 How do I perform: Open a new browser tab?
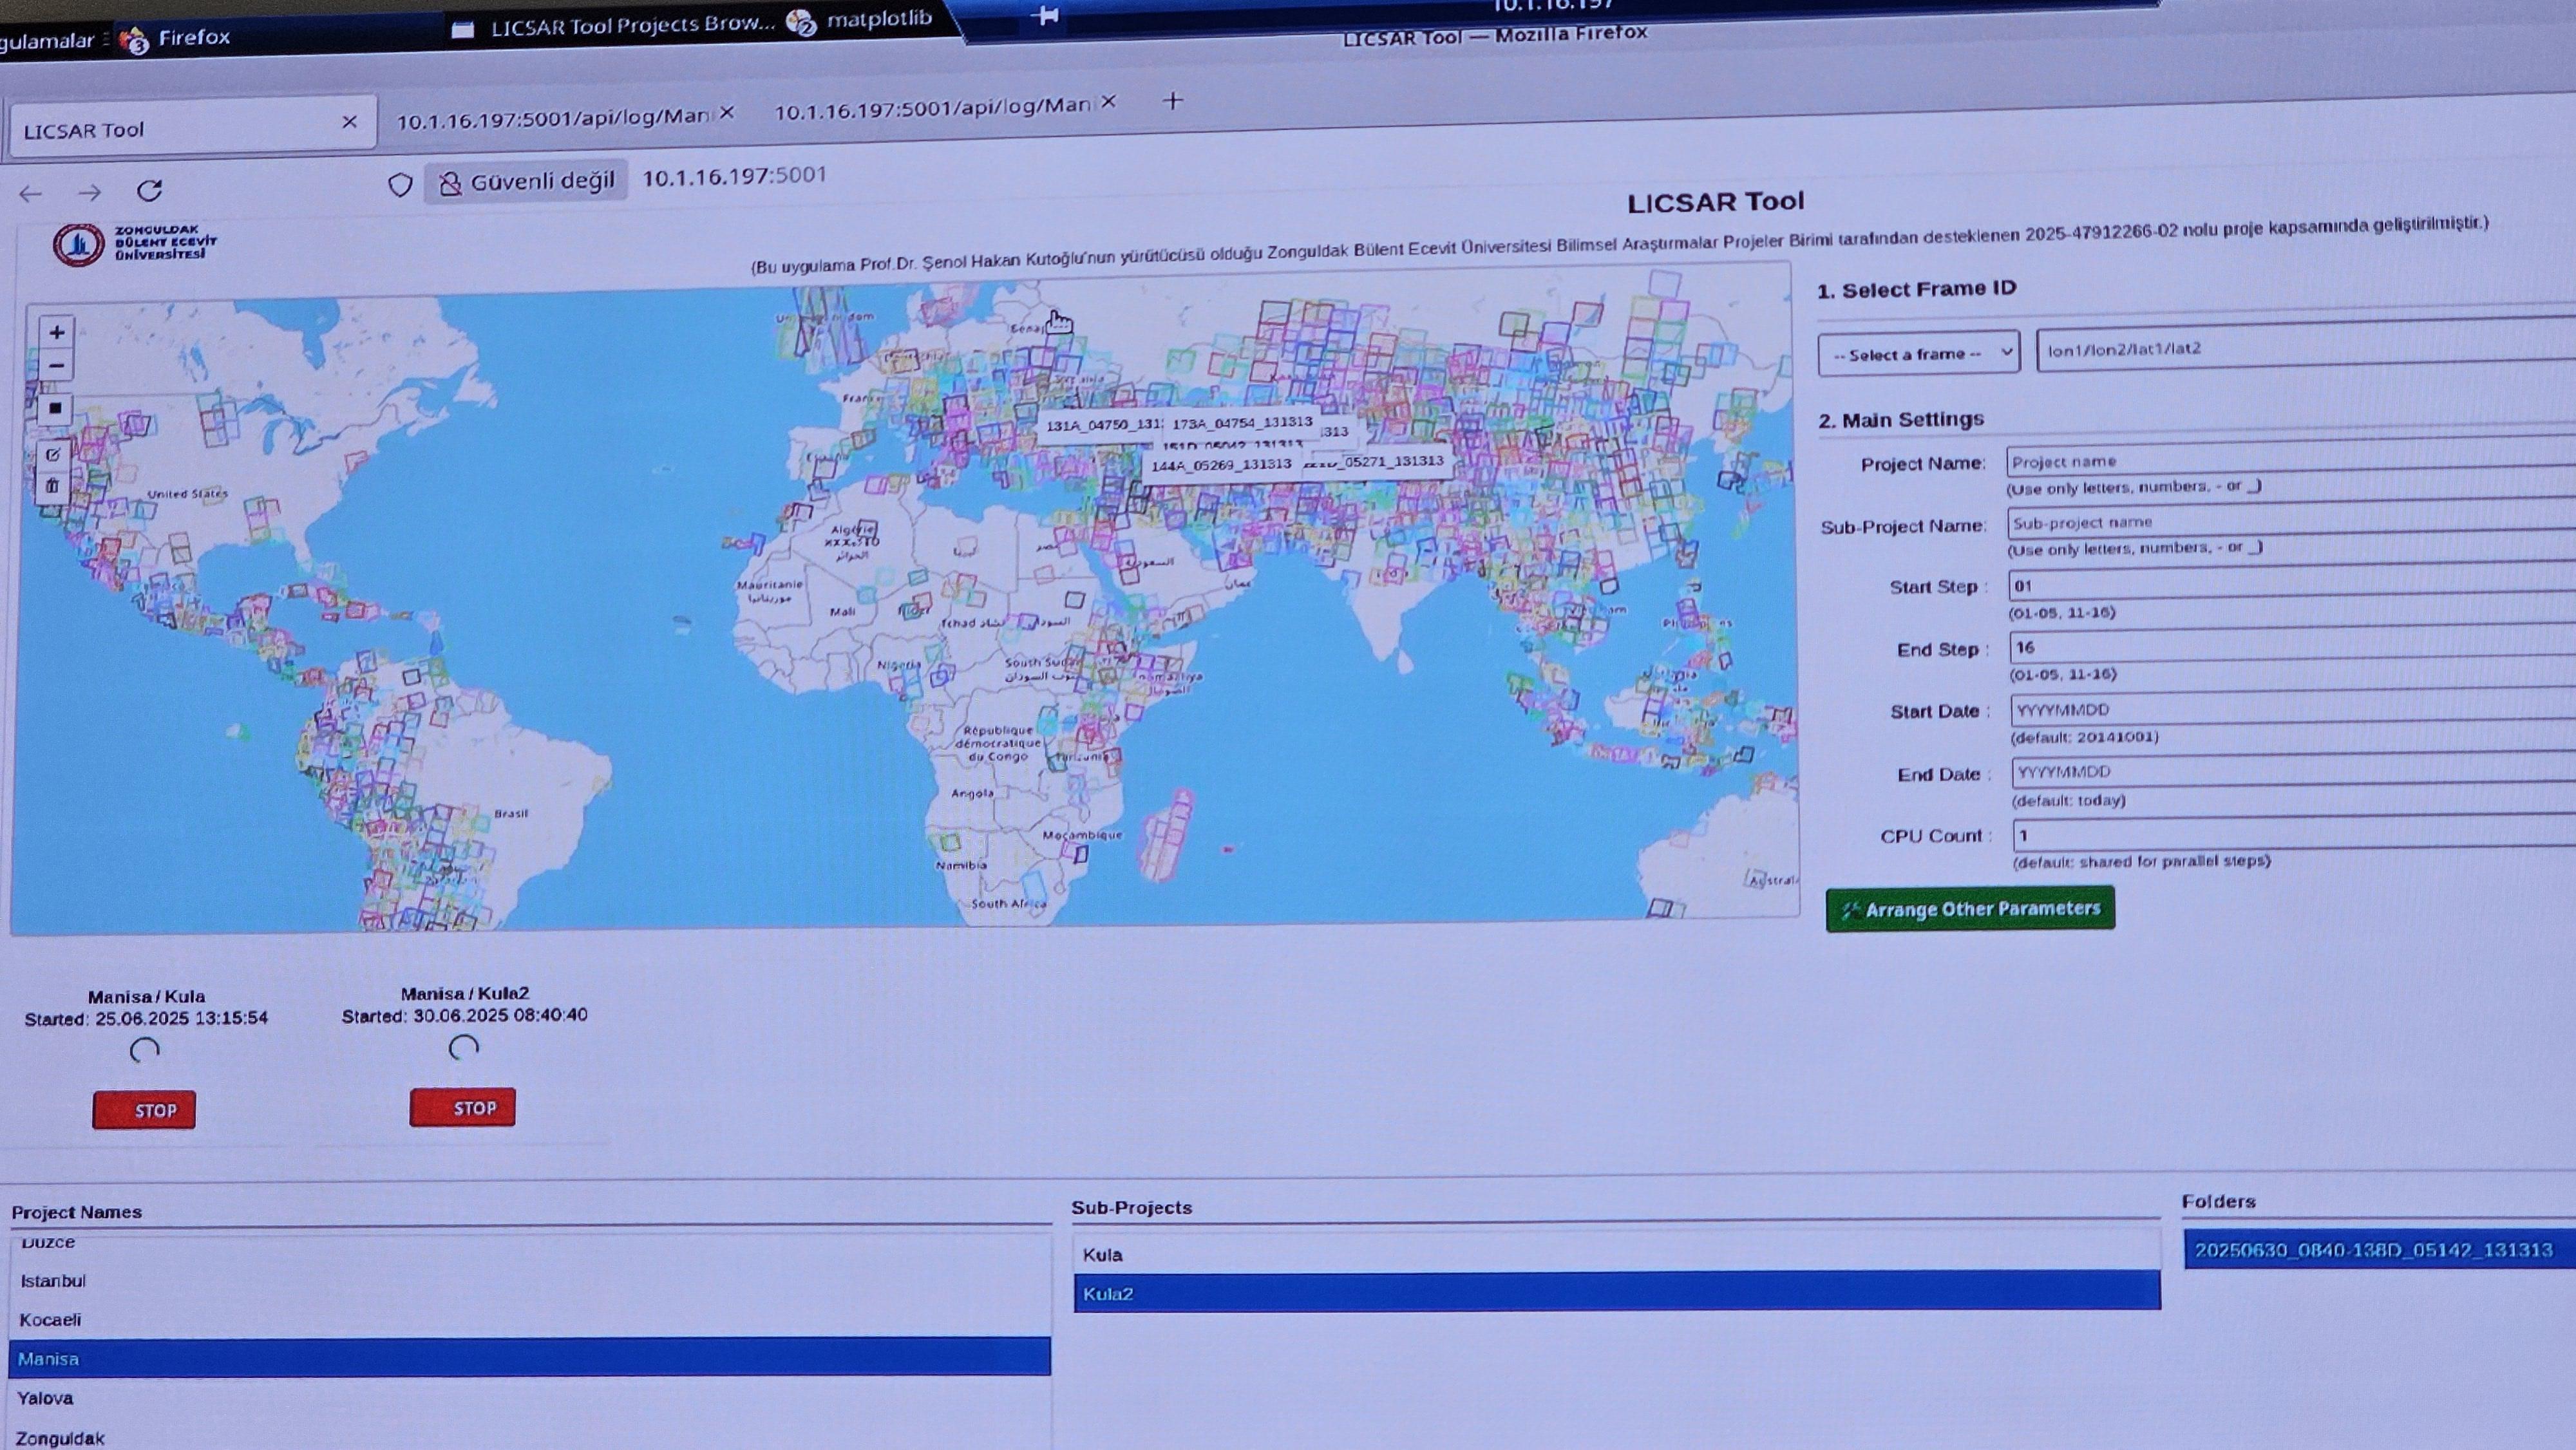pyautogui.click(x=1173, y=101)
